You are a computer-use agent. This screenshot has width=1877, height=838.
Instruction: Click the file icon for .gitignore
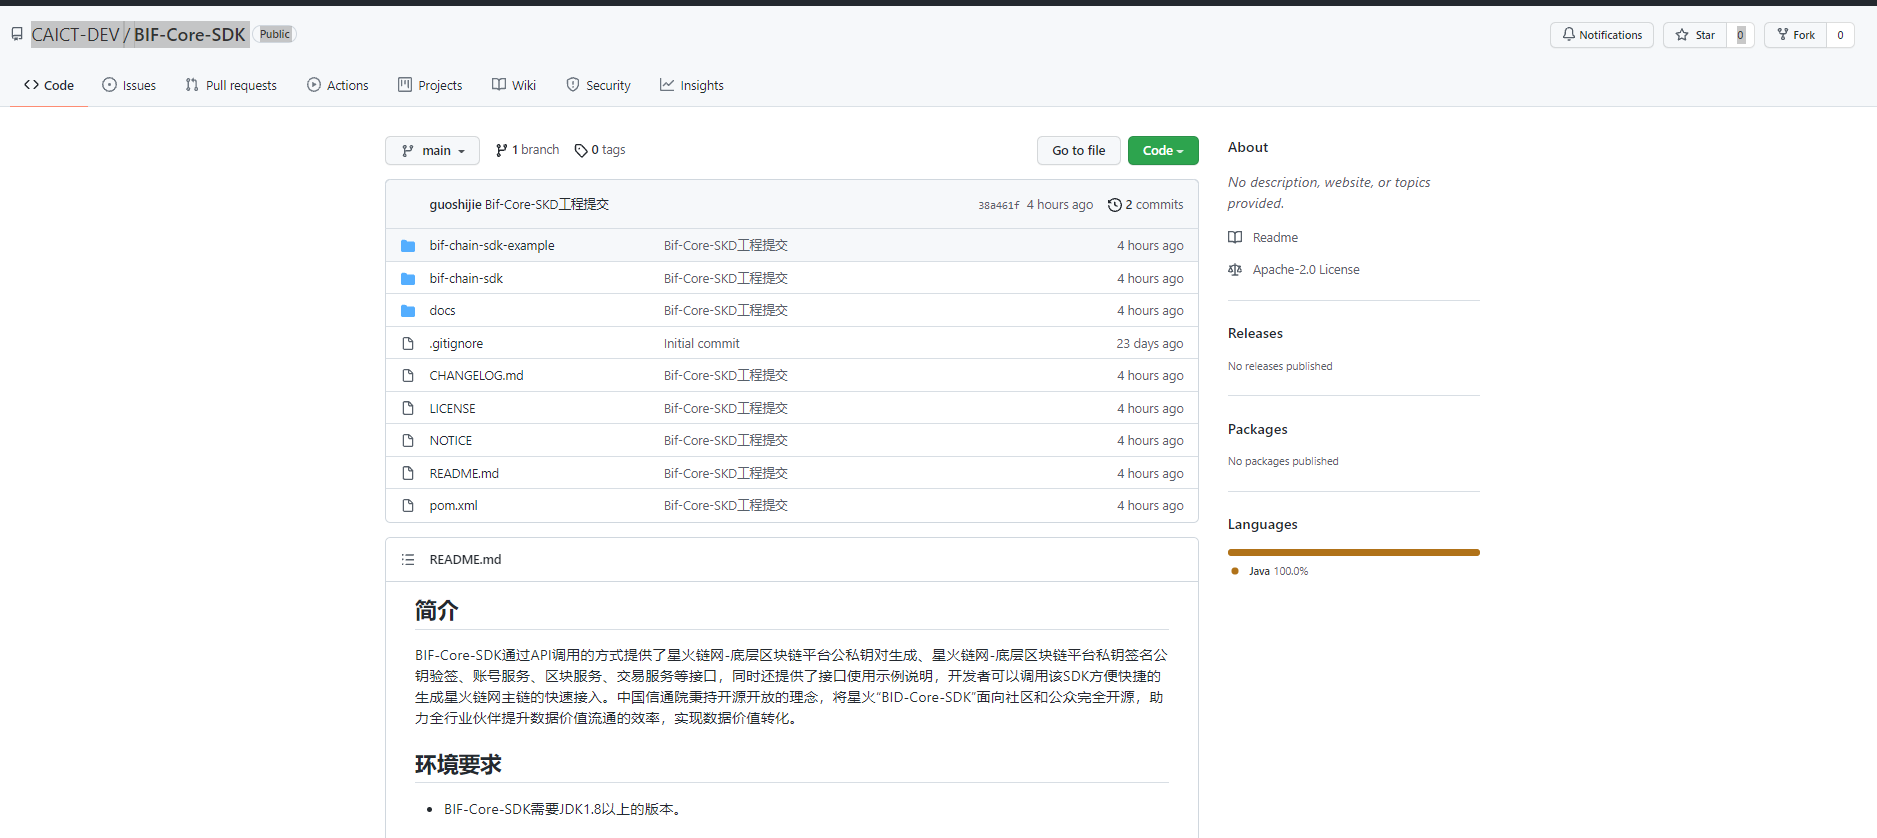click(x=408, y=344)
